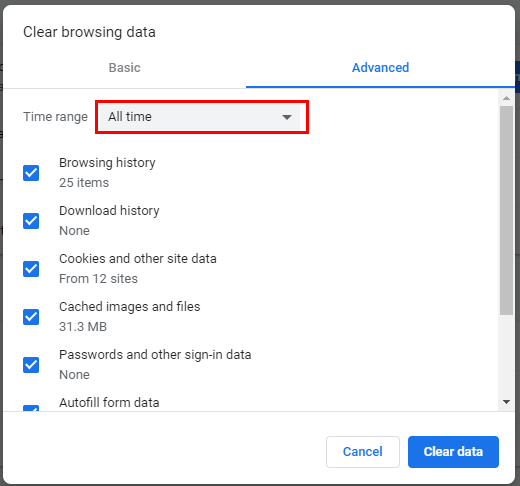This screenshot has width=520, height=486.
Task: Click the Download history label text
Action: click(x=109, y=211)
